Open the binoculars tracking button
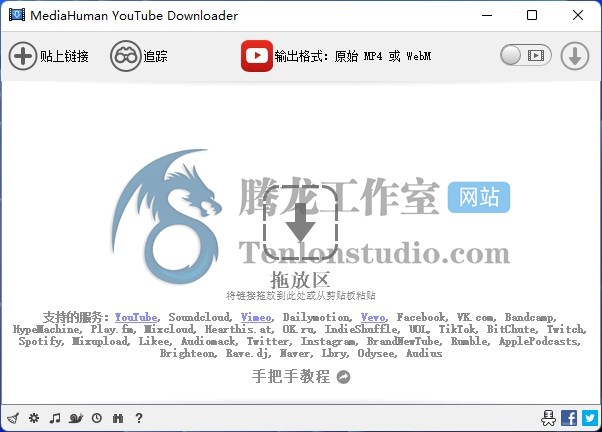 (125, 56)
